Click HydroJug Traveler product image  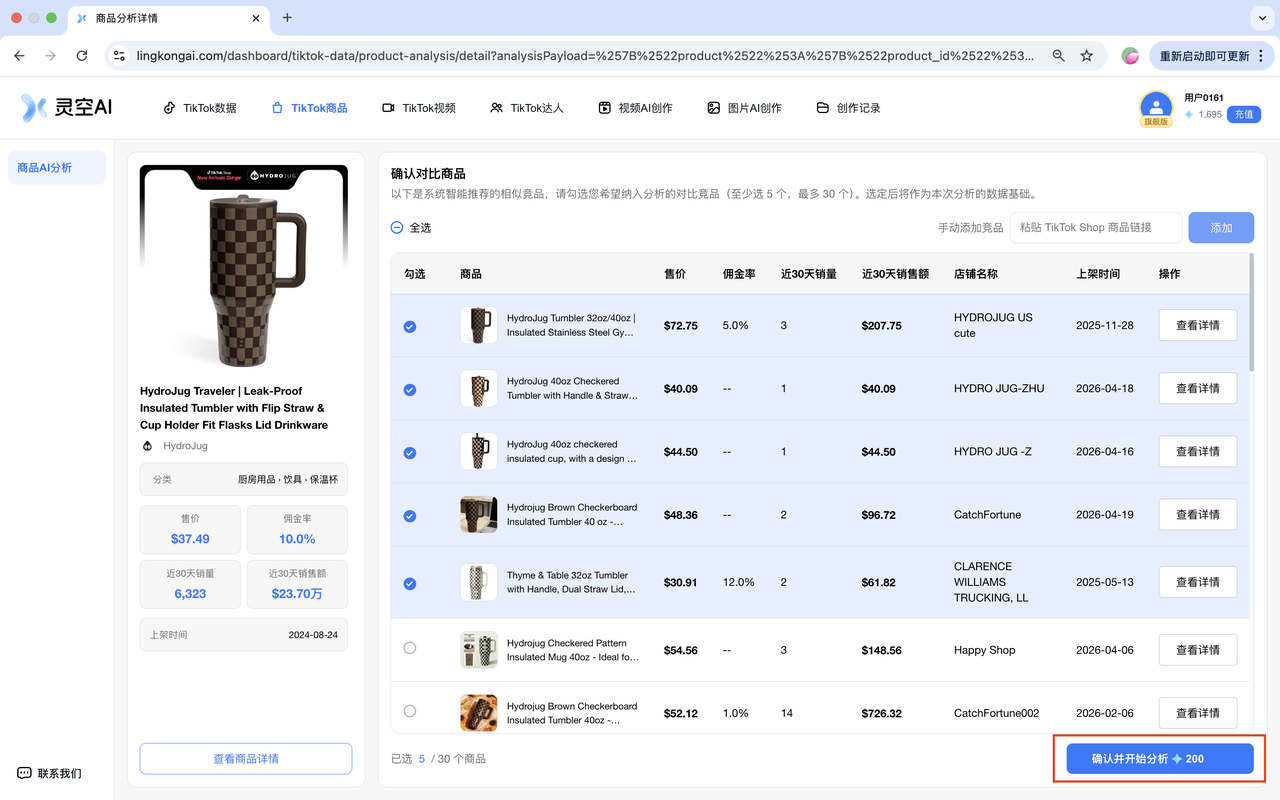click(x=244, y=269)
